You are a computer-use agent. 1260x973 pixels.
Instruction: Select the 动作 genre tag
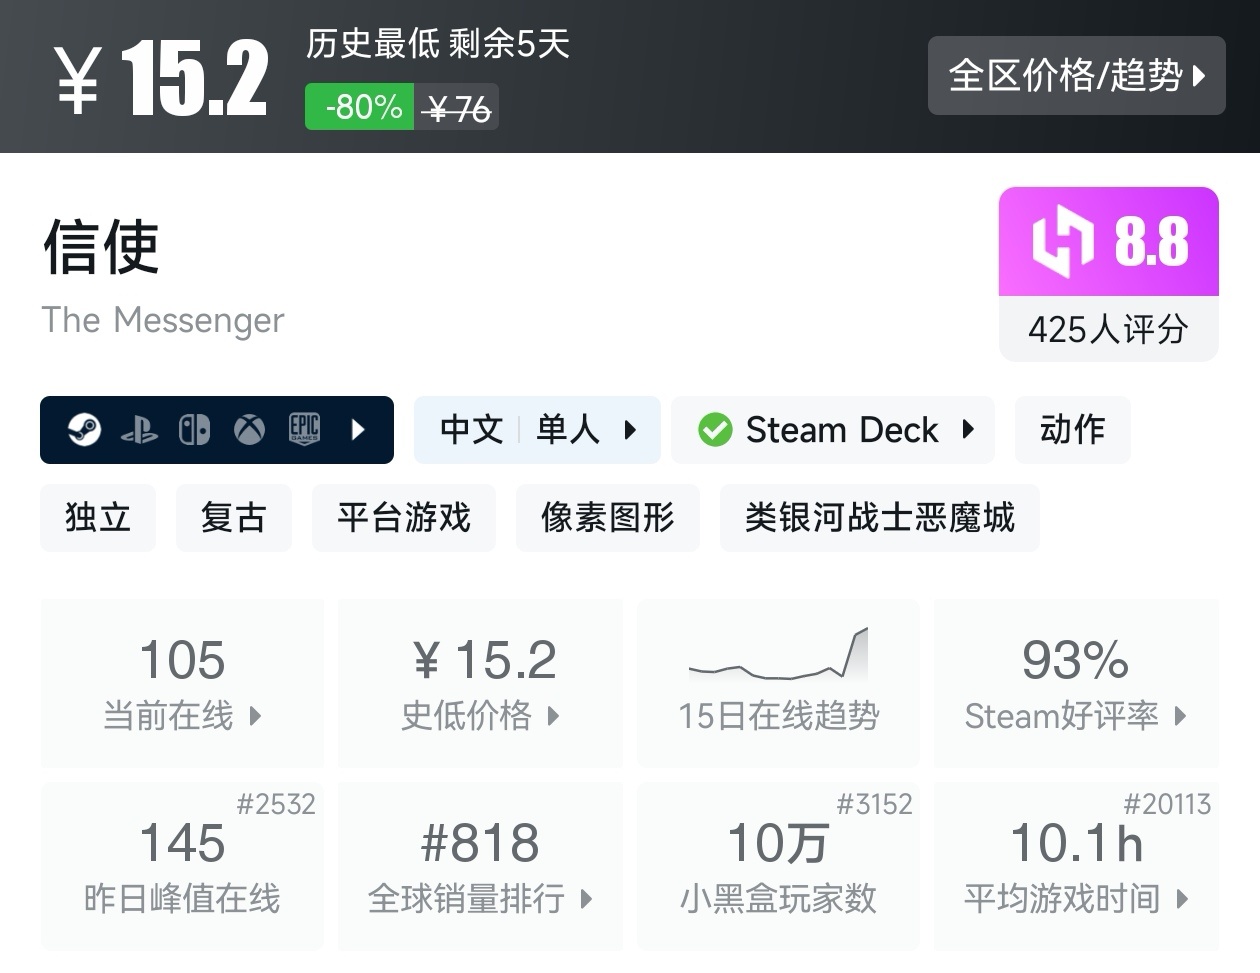pos(1072,430)
